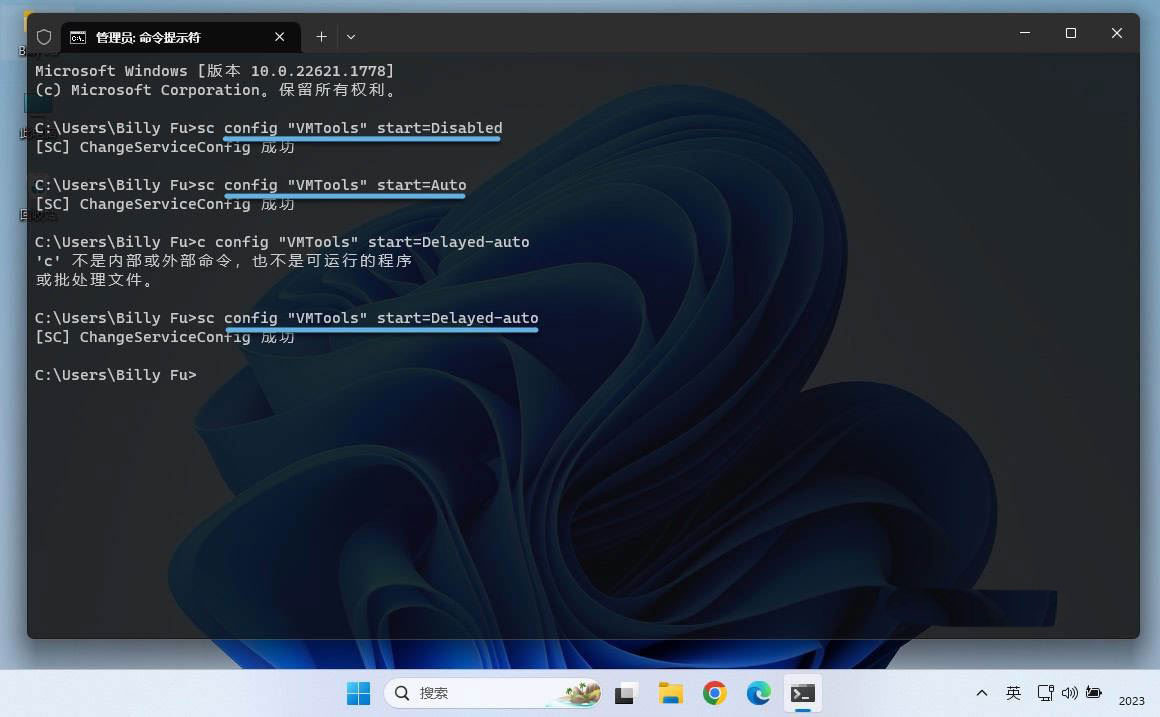The image size is (1160, 717).
Task: Add a new terminal tab with plus button
Action: tap(321, 37)
